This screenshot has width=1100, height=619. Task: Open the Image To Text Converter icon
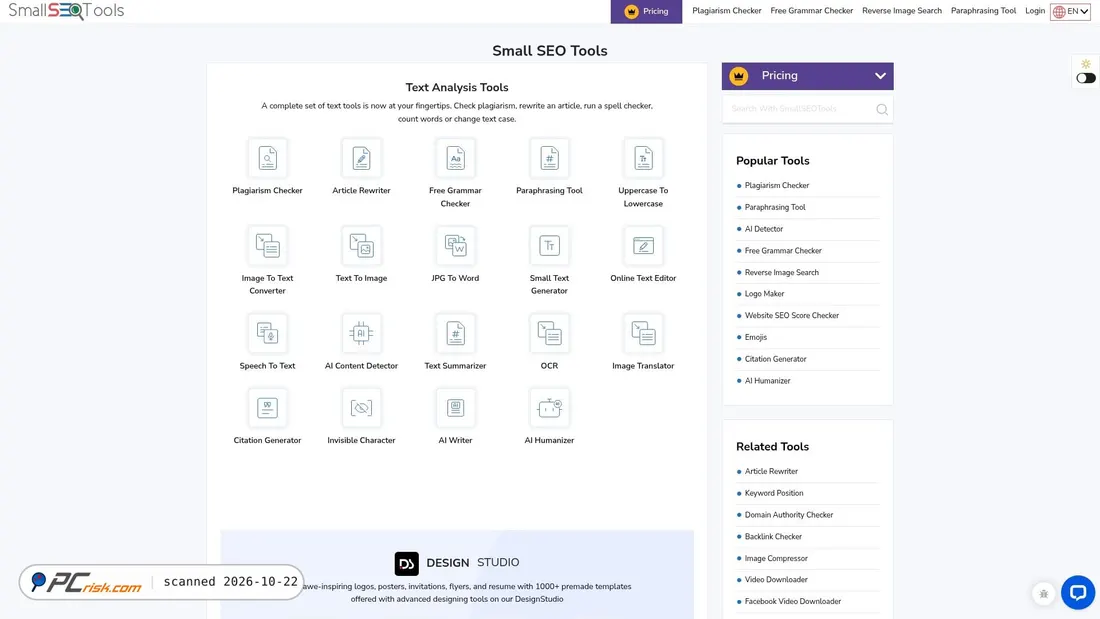point(267,246)
